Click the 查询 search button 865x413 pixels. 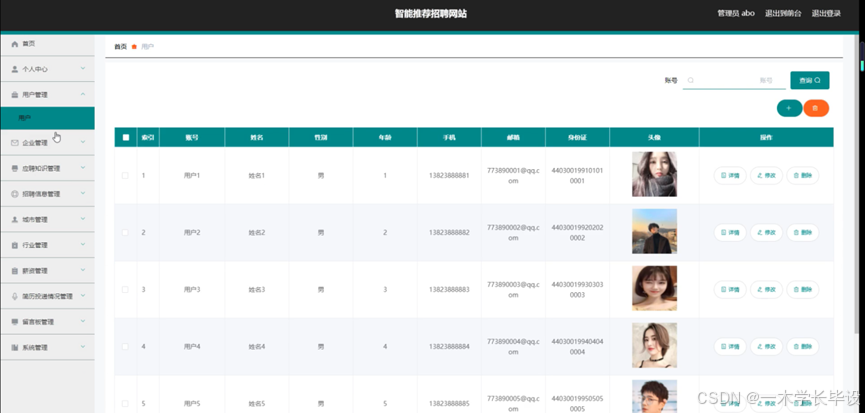point(809,81)
